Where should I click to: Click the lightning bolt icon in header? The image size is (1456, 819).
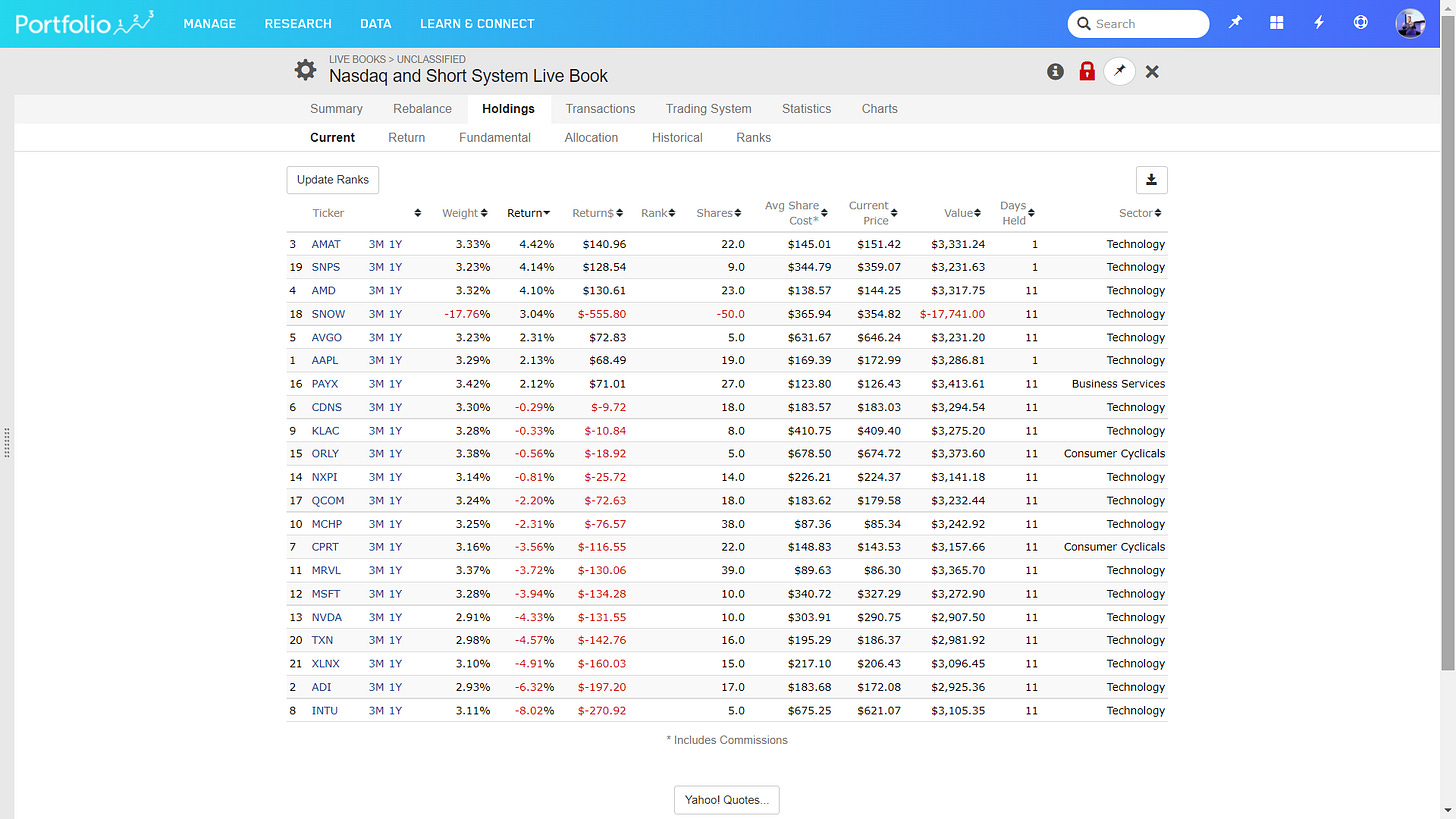(x=1319, y=23)
